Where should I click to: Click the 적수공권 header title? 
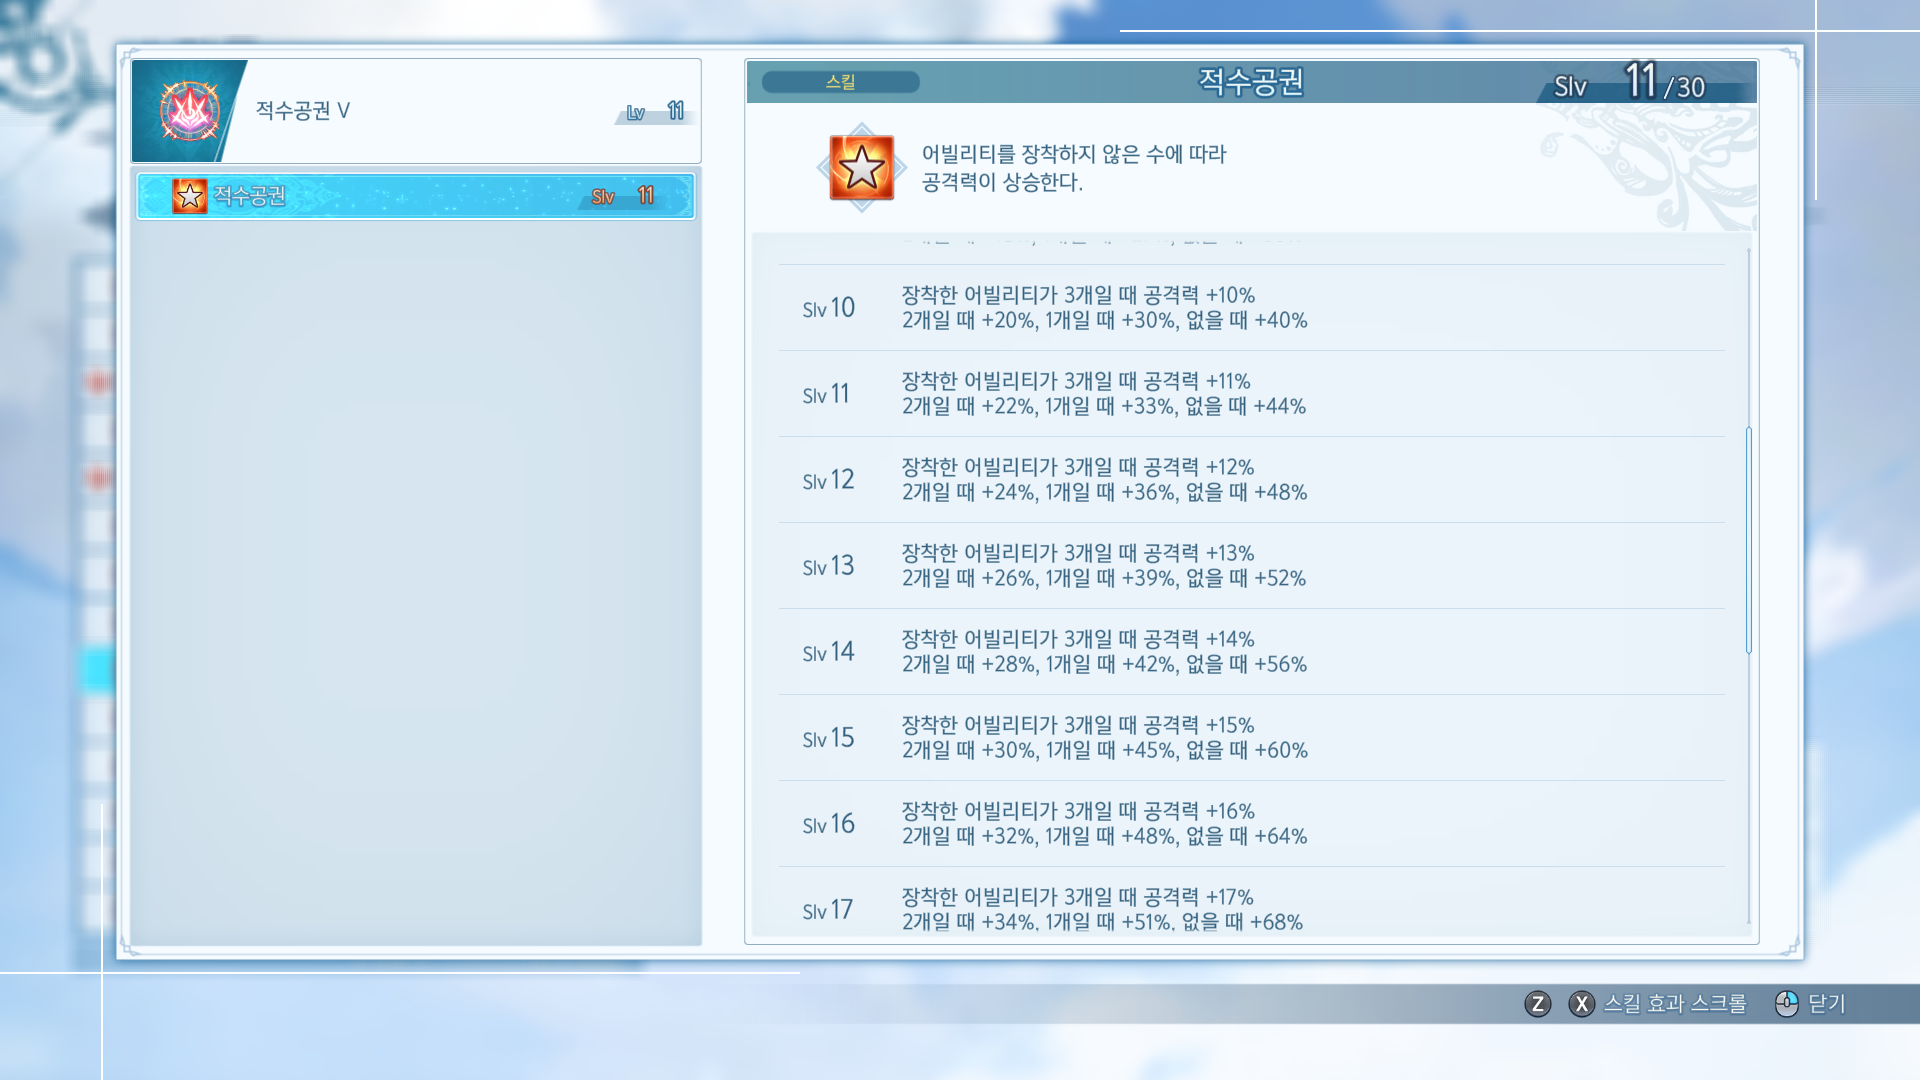(1250, 82)
